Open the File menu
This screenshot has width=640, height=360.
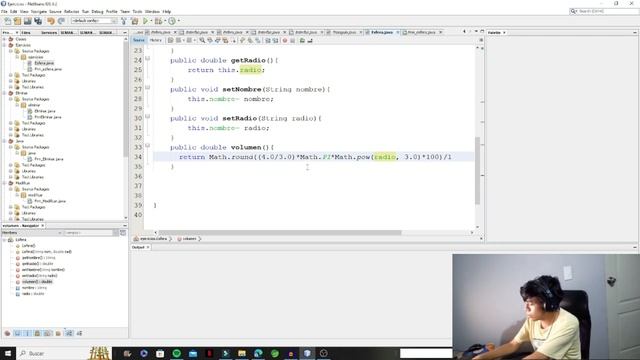click(4, 11)
